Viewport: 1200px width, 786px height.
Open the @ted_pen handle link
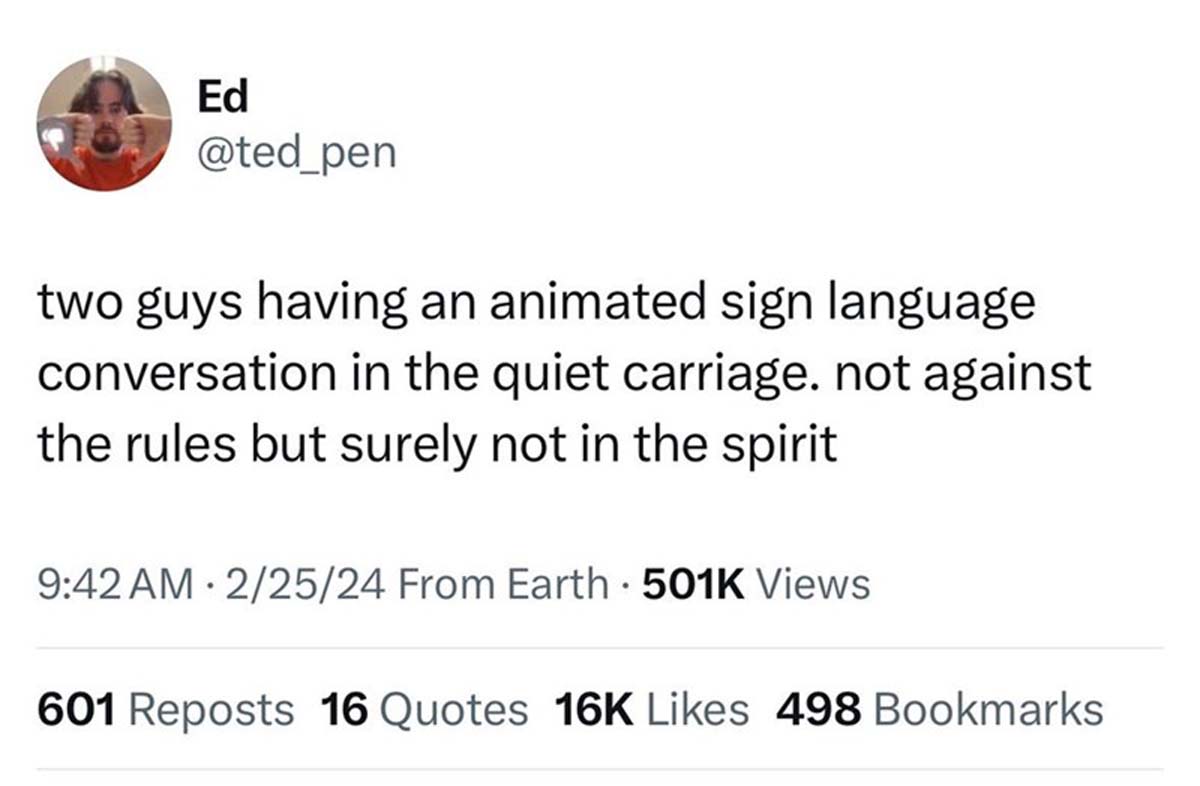pos(297,153)
